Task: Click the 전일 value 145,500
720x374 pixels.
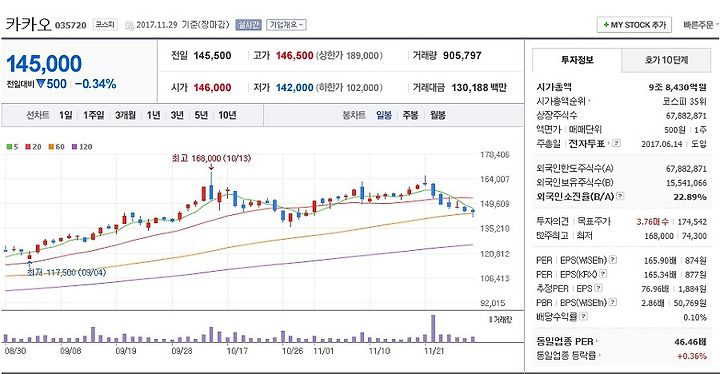Action: click(212, 56)
